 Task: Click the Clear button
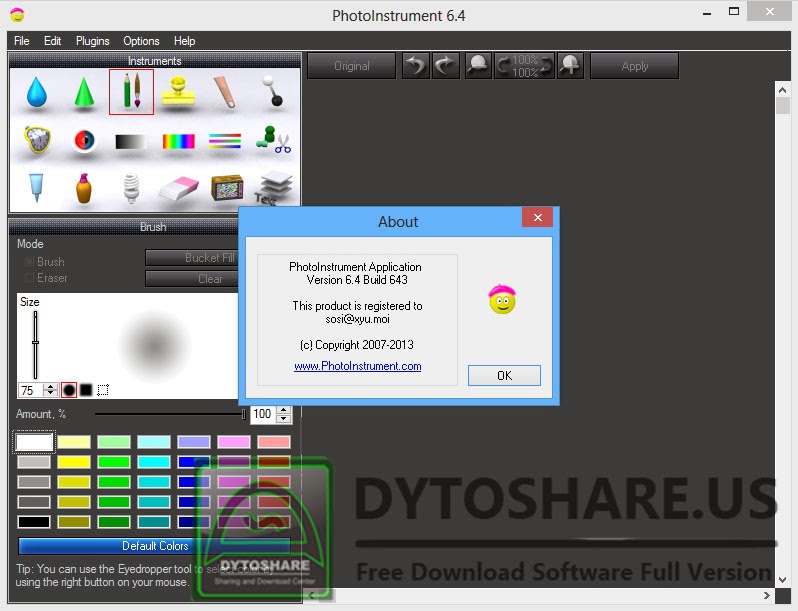(192, 279)
